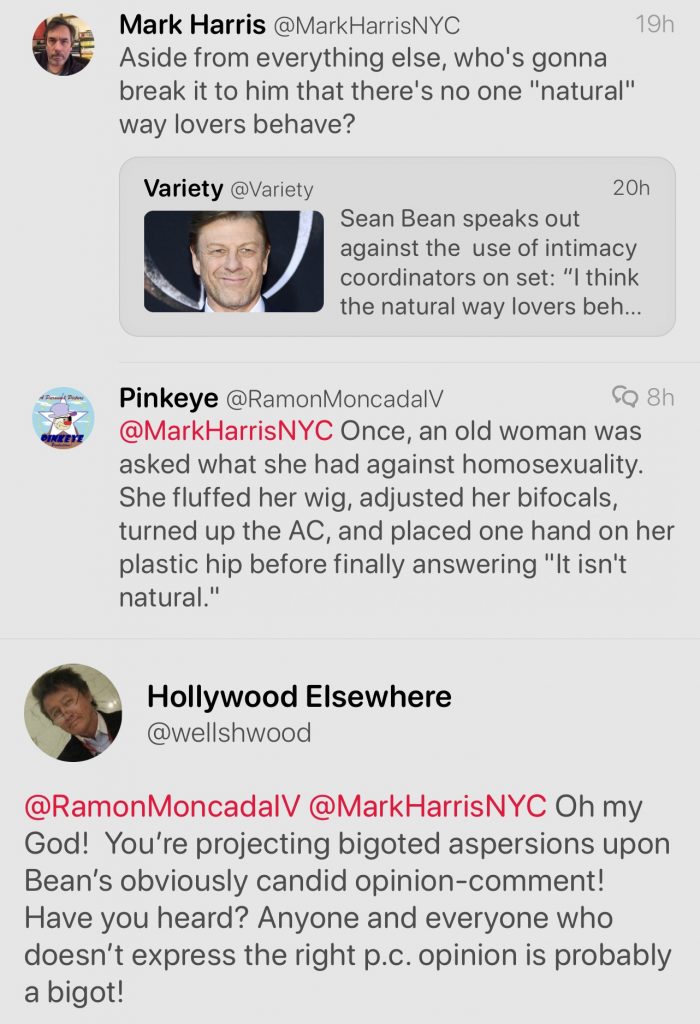Viewport: 700px width, 1024px height.
Task: Select the Variety account name in quoted tweet
Action: click(x=182, y=188)
